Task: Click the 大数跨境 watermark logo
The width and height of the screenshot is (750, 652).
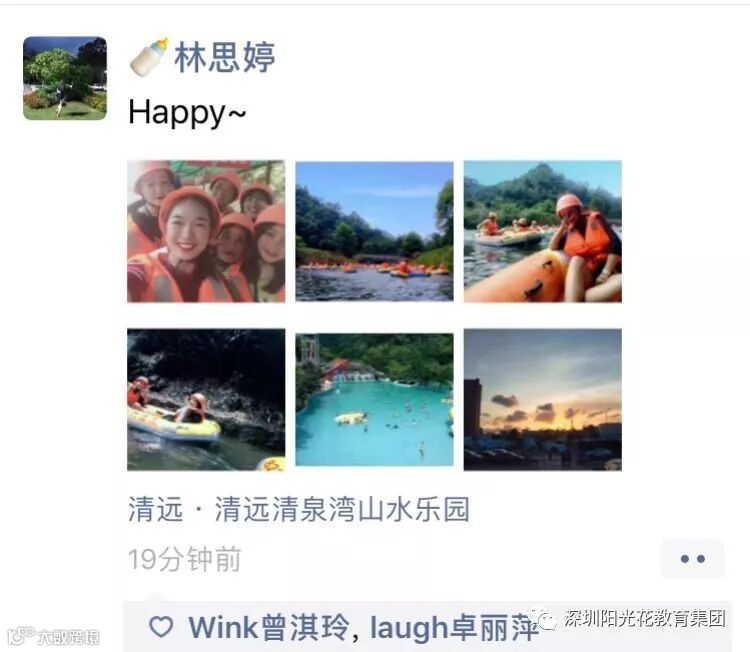Action: click(x=54, y=636)
